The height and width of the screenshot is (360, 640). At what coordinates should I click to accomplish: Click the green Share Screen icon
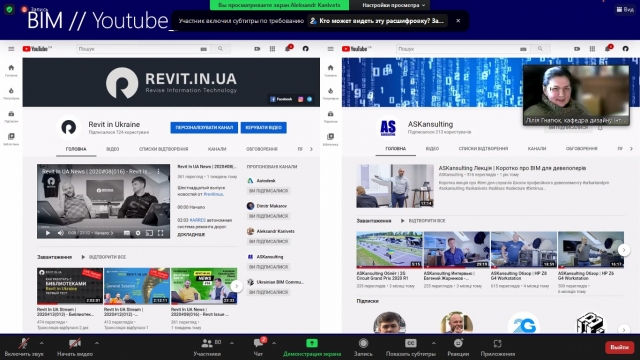tap(312, 343)
